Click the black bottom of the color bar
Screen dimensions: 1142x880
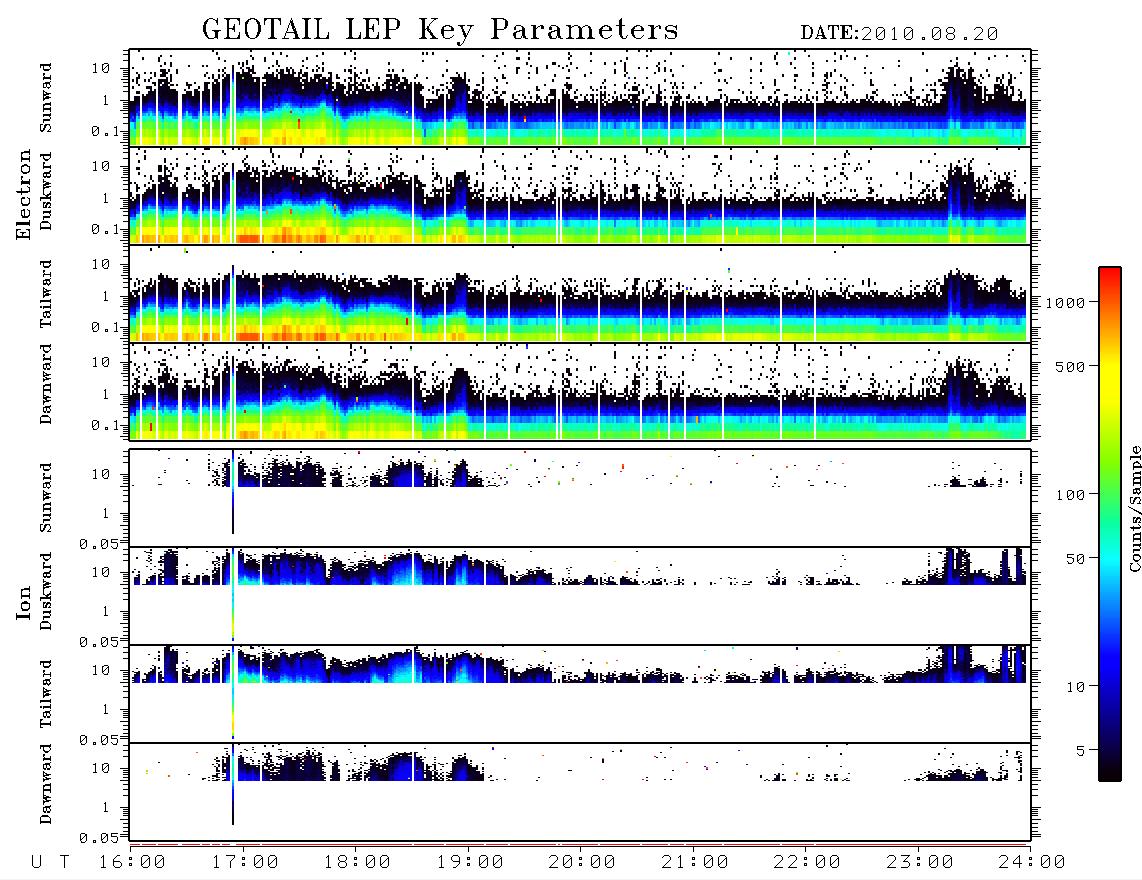pos(1110,769)
